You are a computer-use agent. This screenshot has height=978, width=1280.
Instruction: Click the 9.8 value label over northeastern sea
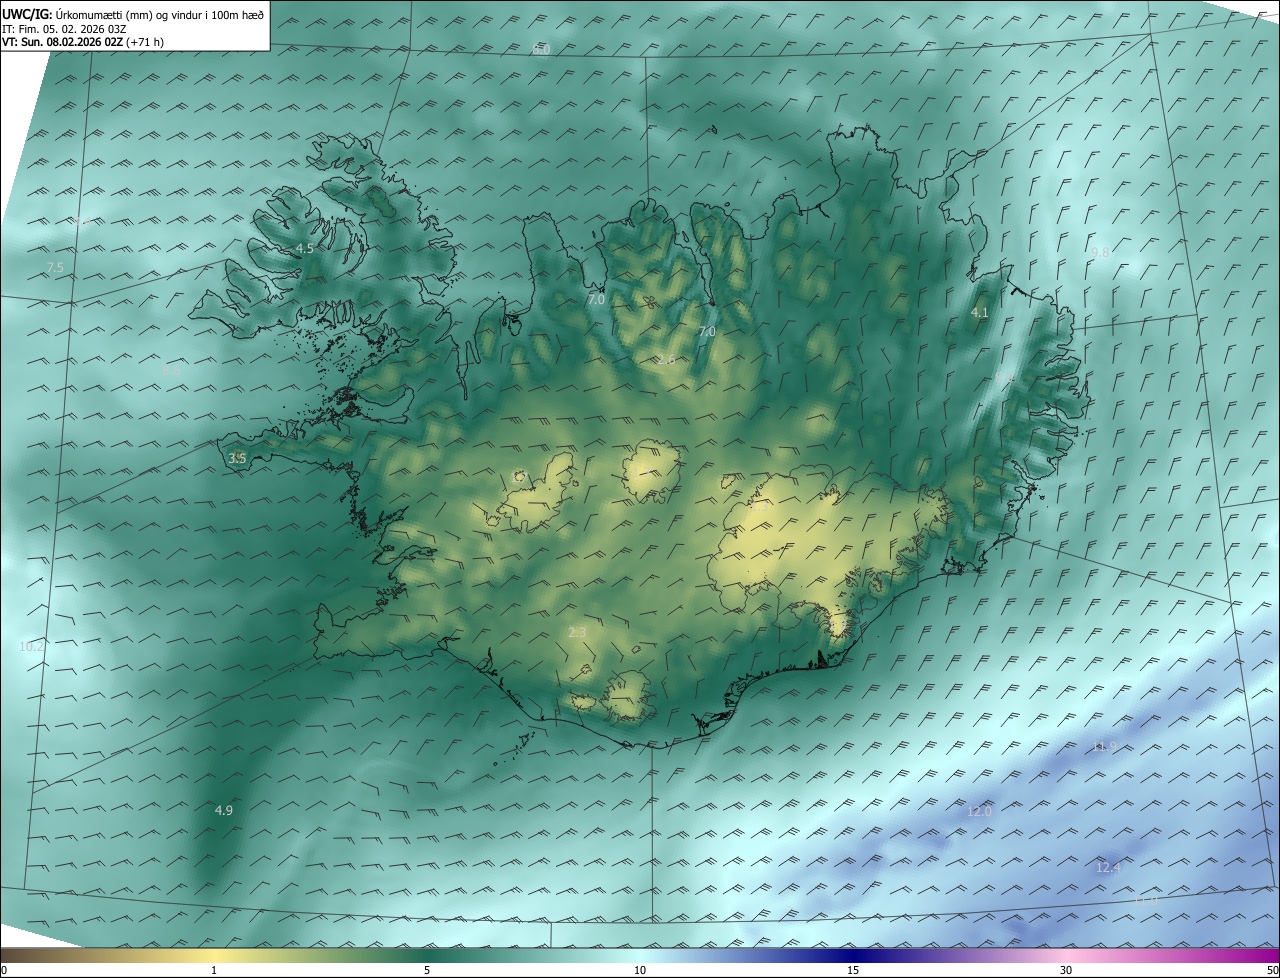tap(1100, 253)
